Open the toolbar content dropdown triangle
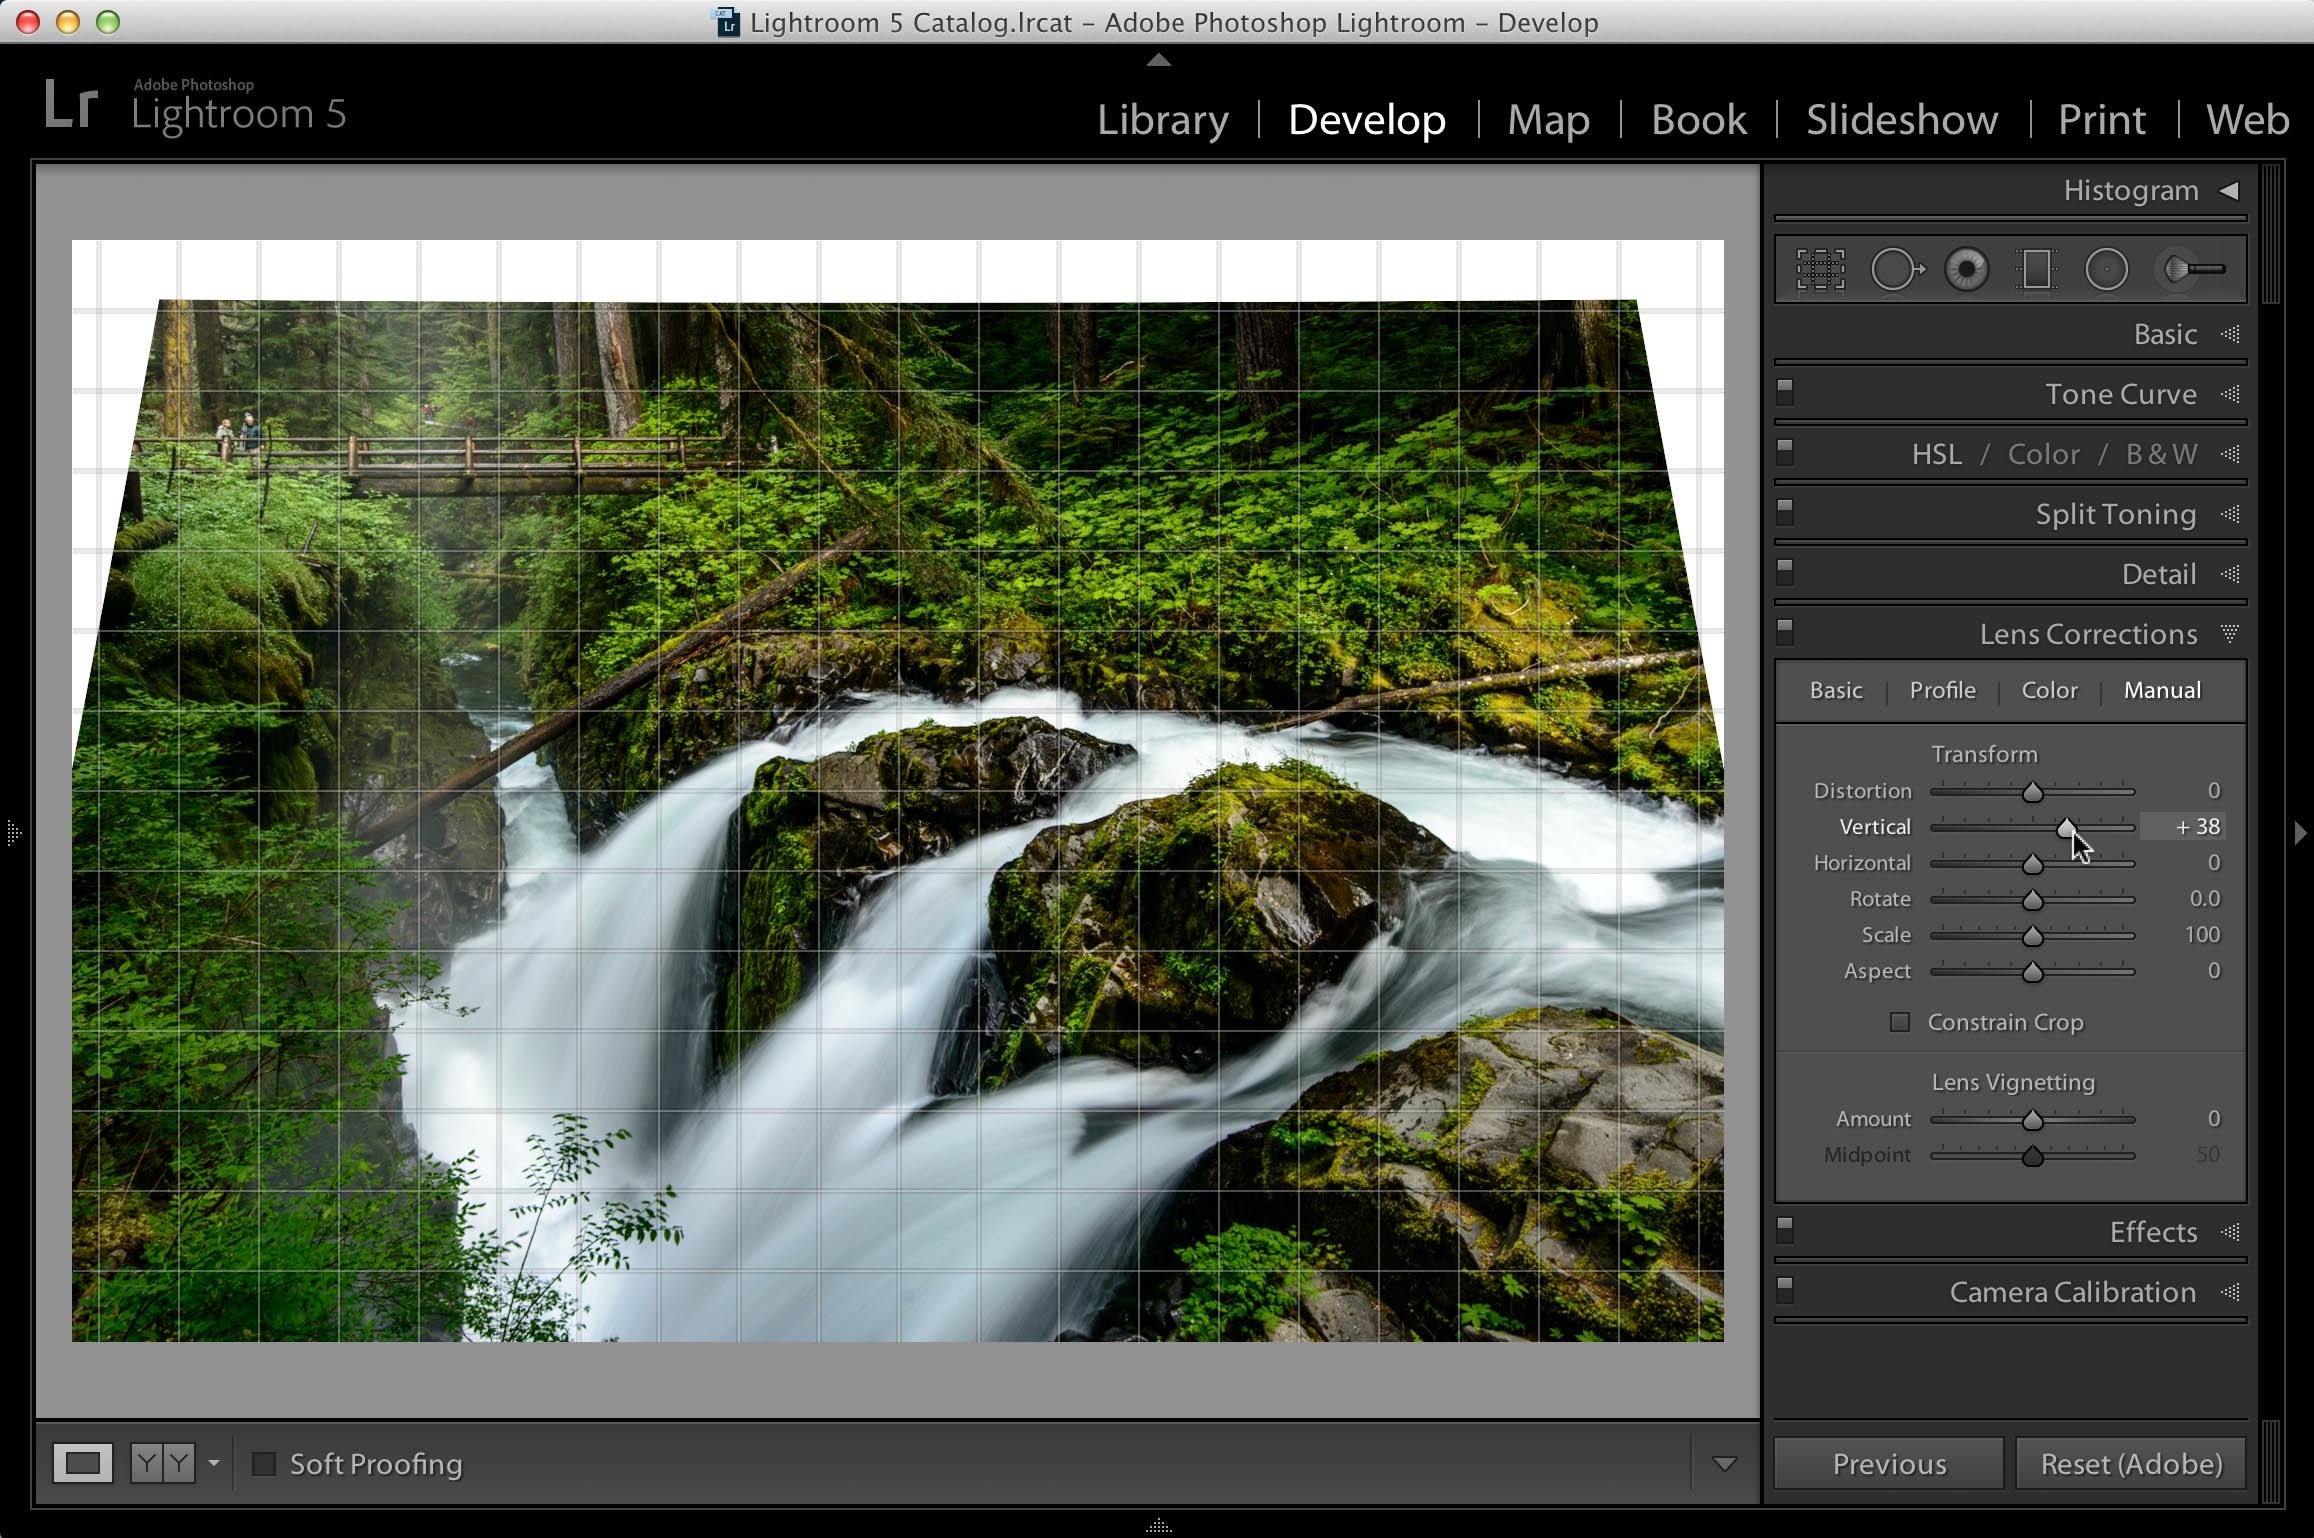2314x1538 pixels. point(1724,1464)
